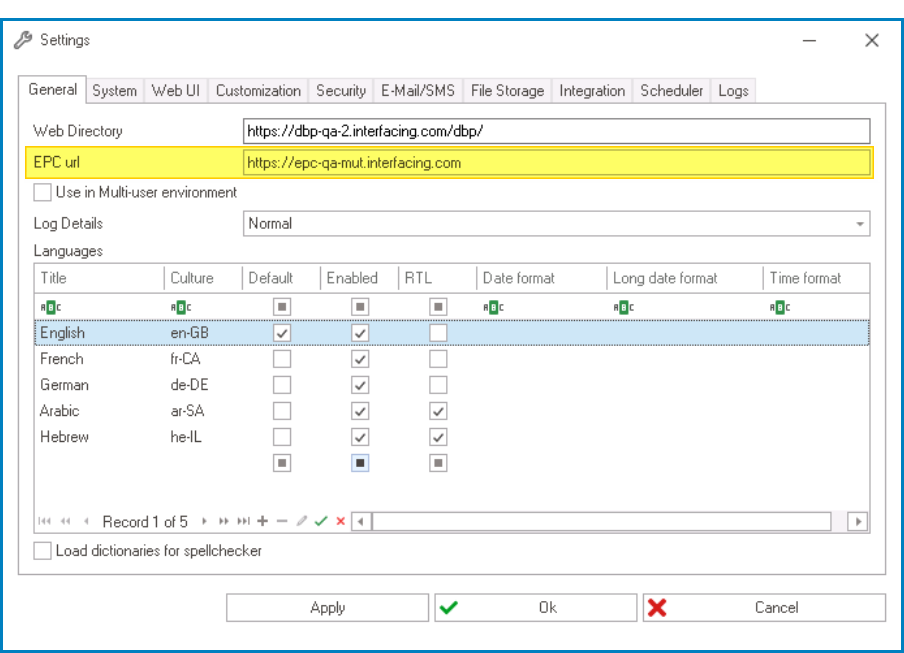Open the E-Mail/SMS tab
Image resolution: width=904 pixels, height=653 pixels.
418,90
